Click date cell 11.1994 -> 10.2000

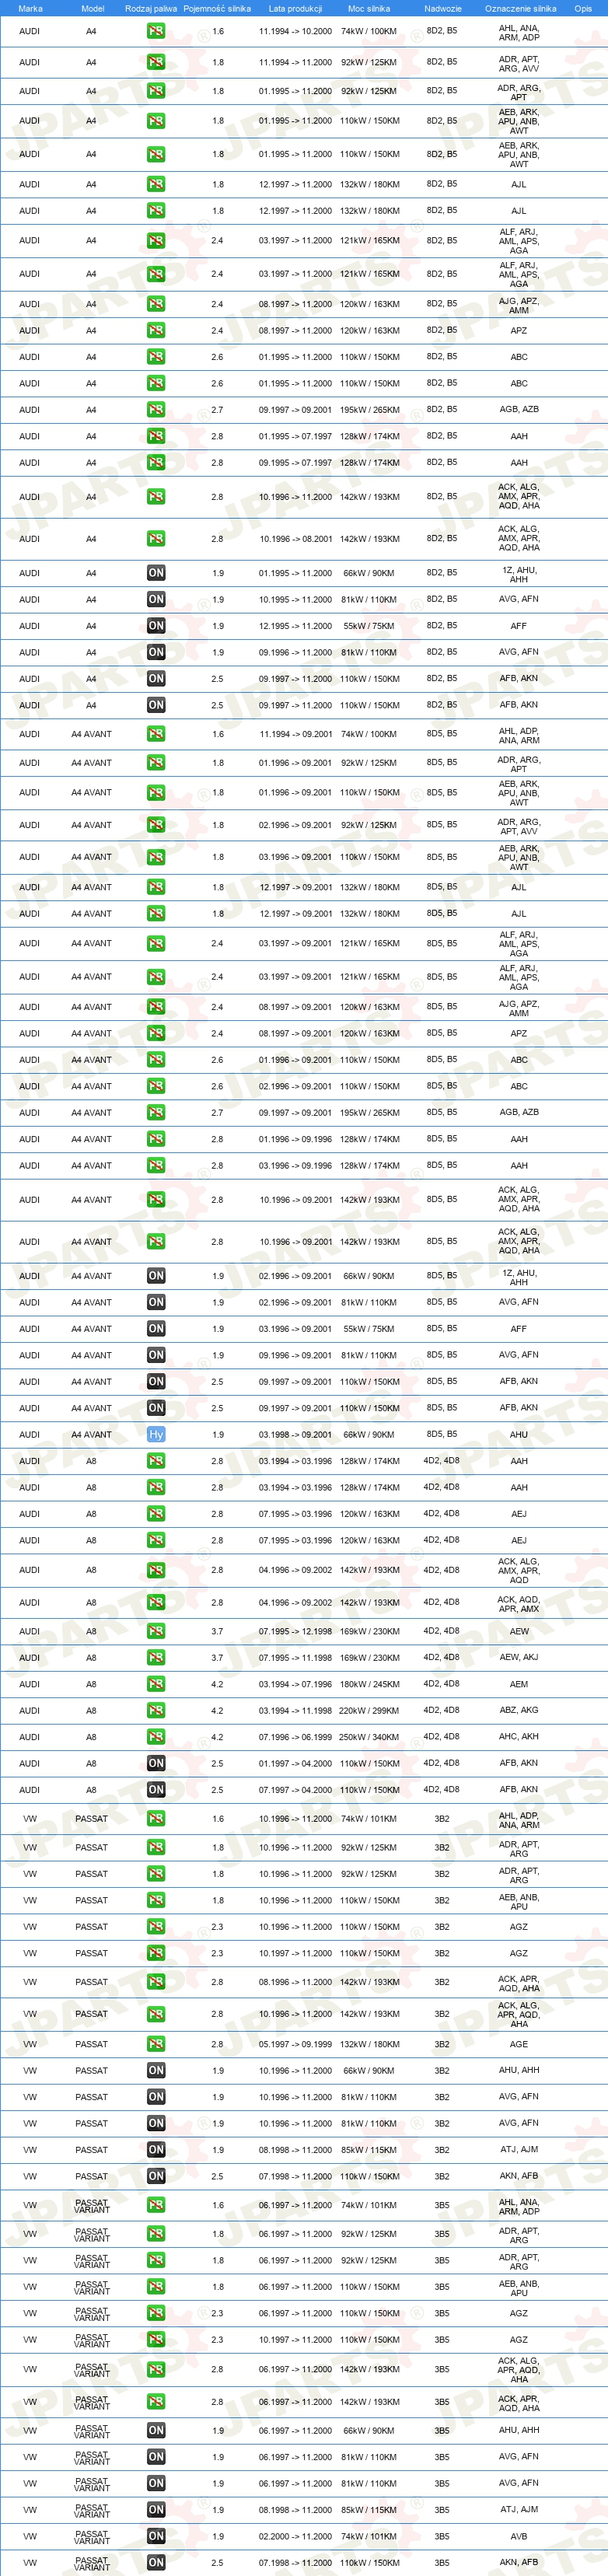[x=295, y=32]
